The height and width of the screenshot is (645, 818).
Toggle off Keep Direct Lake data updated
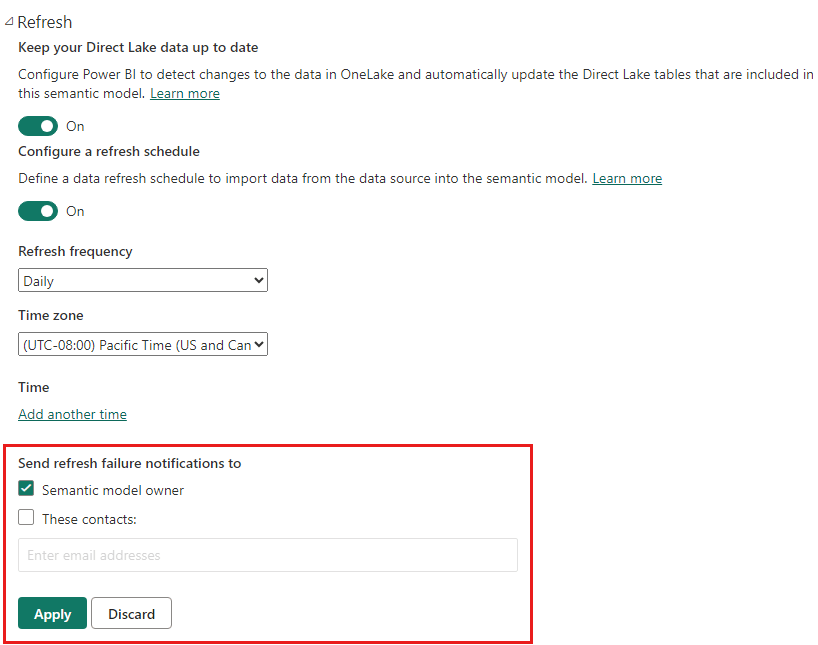[38, 126]
